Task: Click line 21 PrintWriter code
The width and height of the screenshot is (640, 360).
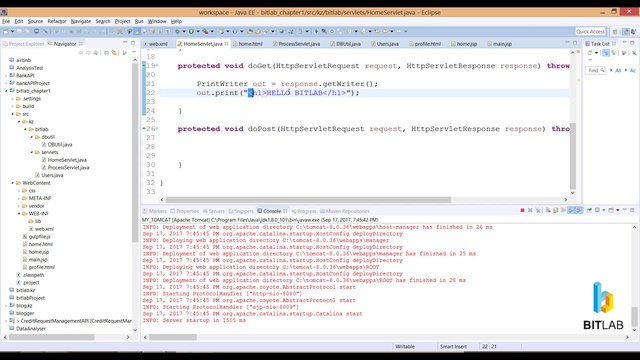Action: [287, 84]
